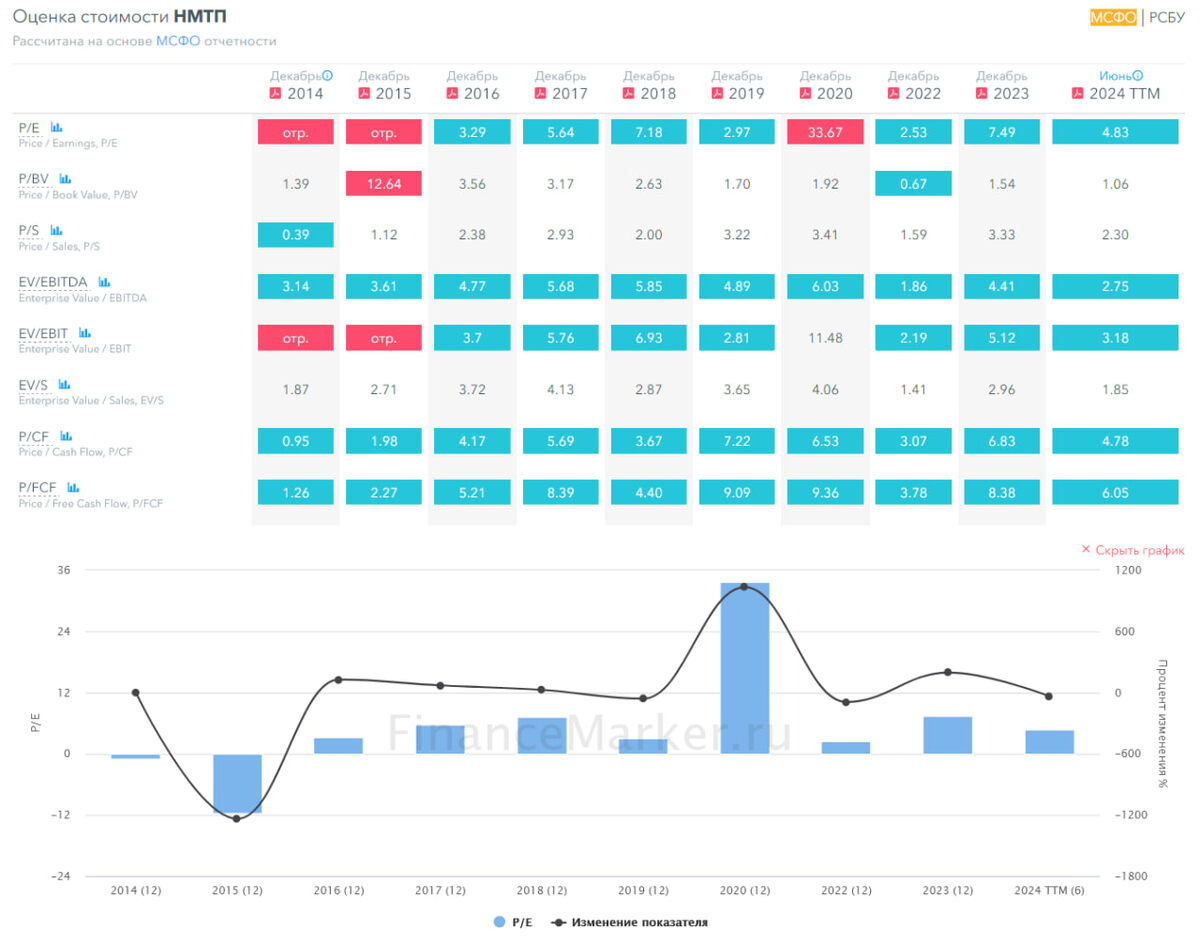The width and height of the screenshot is (1200, 945).
Task: Open the 2018 PDF report icon
Action: 629,93
